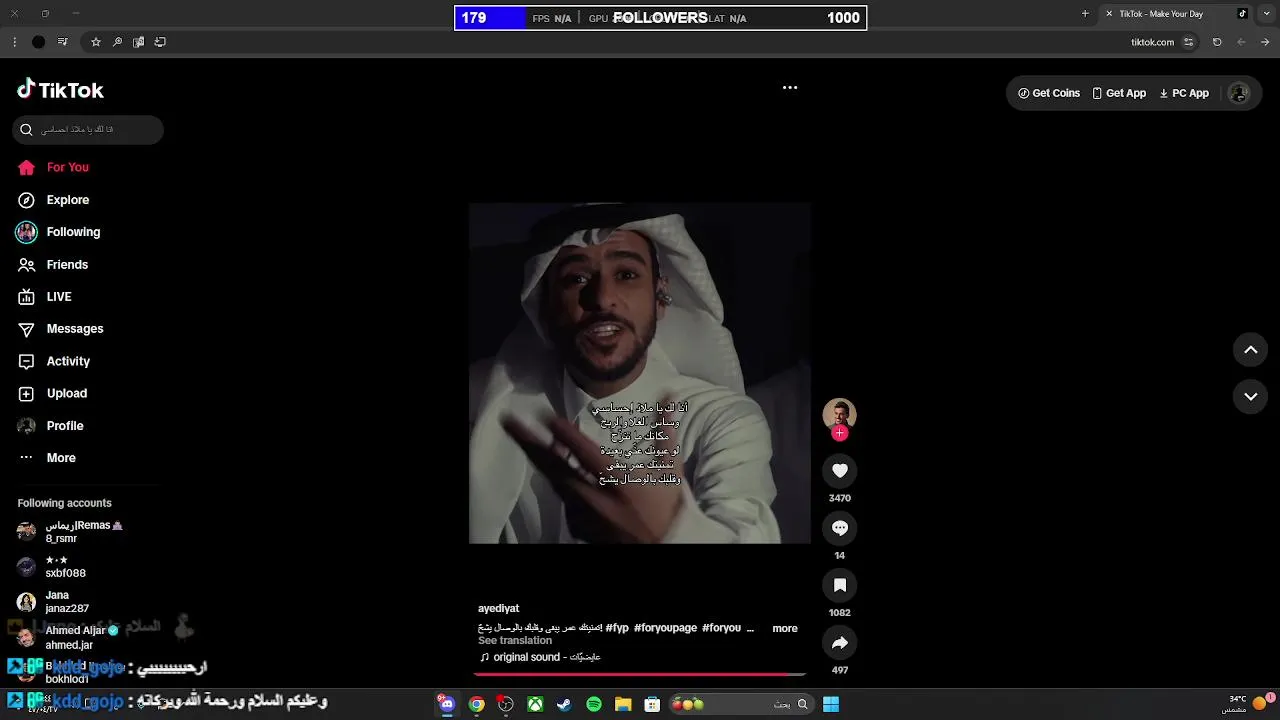Image resolution: width=1280 pixels, height=720 pixels.
Task: Select the TikTok - Make Your Day tab
Action: tap(1176, 14)
